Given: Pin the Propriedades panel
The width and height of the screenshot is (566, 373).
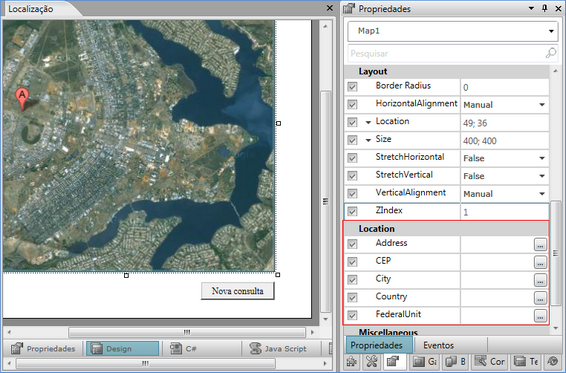Looking at the screenshot, I should click(x=545, y=8).
